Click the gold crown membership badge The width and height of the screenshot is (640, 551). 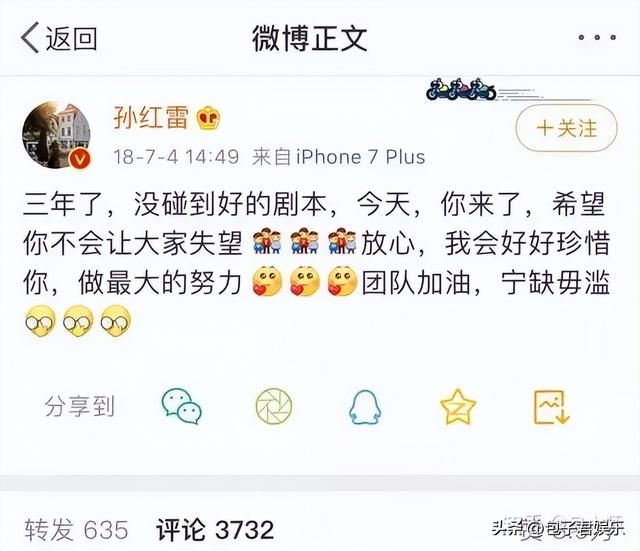(208, 118)
